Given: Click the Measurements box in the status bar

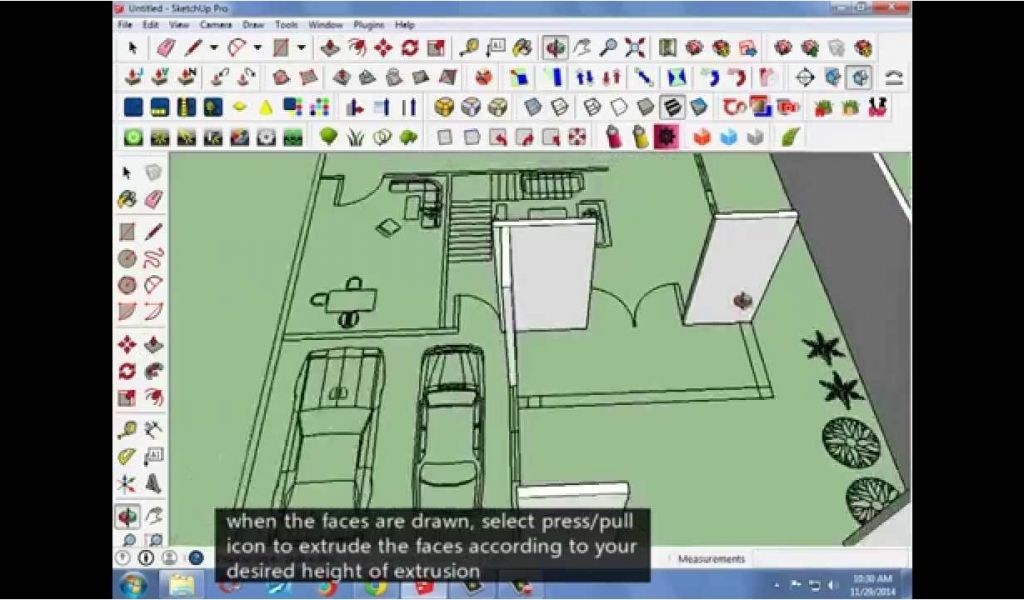Looking at the screenshot, I should click(x=711, y=559).
